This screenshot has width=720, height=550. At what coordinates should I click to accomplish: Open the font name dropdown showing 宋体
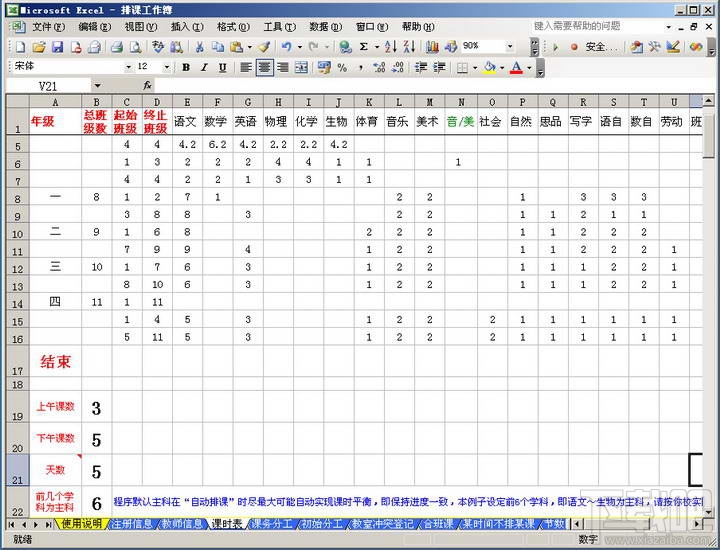pyautogui.click(x=128, y=68)
